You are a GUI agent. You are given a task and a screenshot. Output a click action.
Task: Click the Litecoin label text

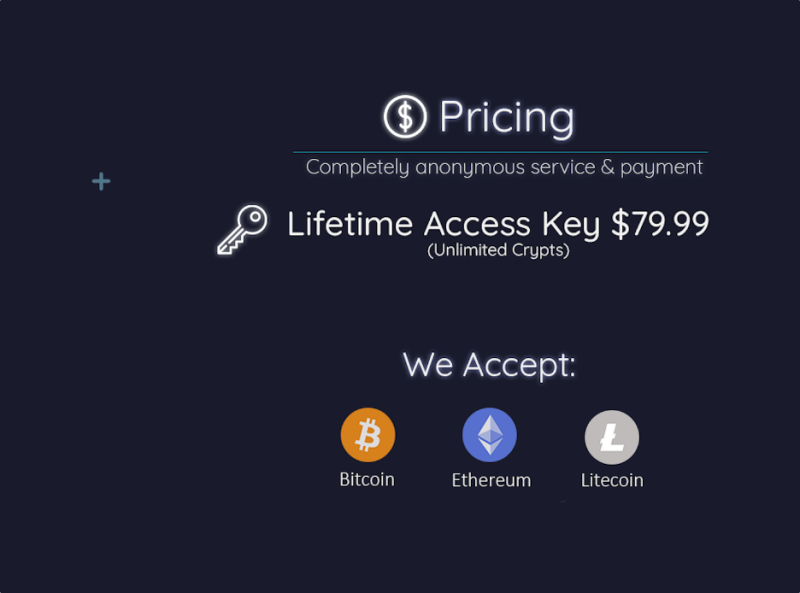point(612,480)
